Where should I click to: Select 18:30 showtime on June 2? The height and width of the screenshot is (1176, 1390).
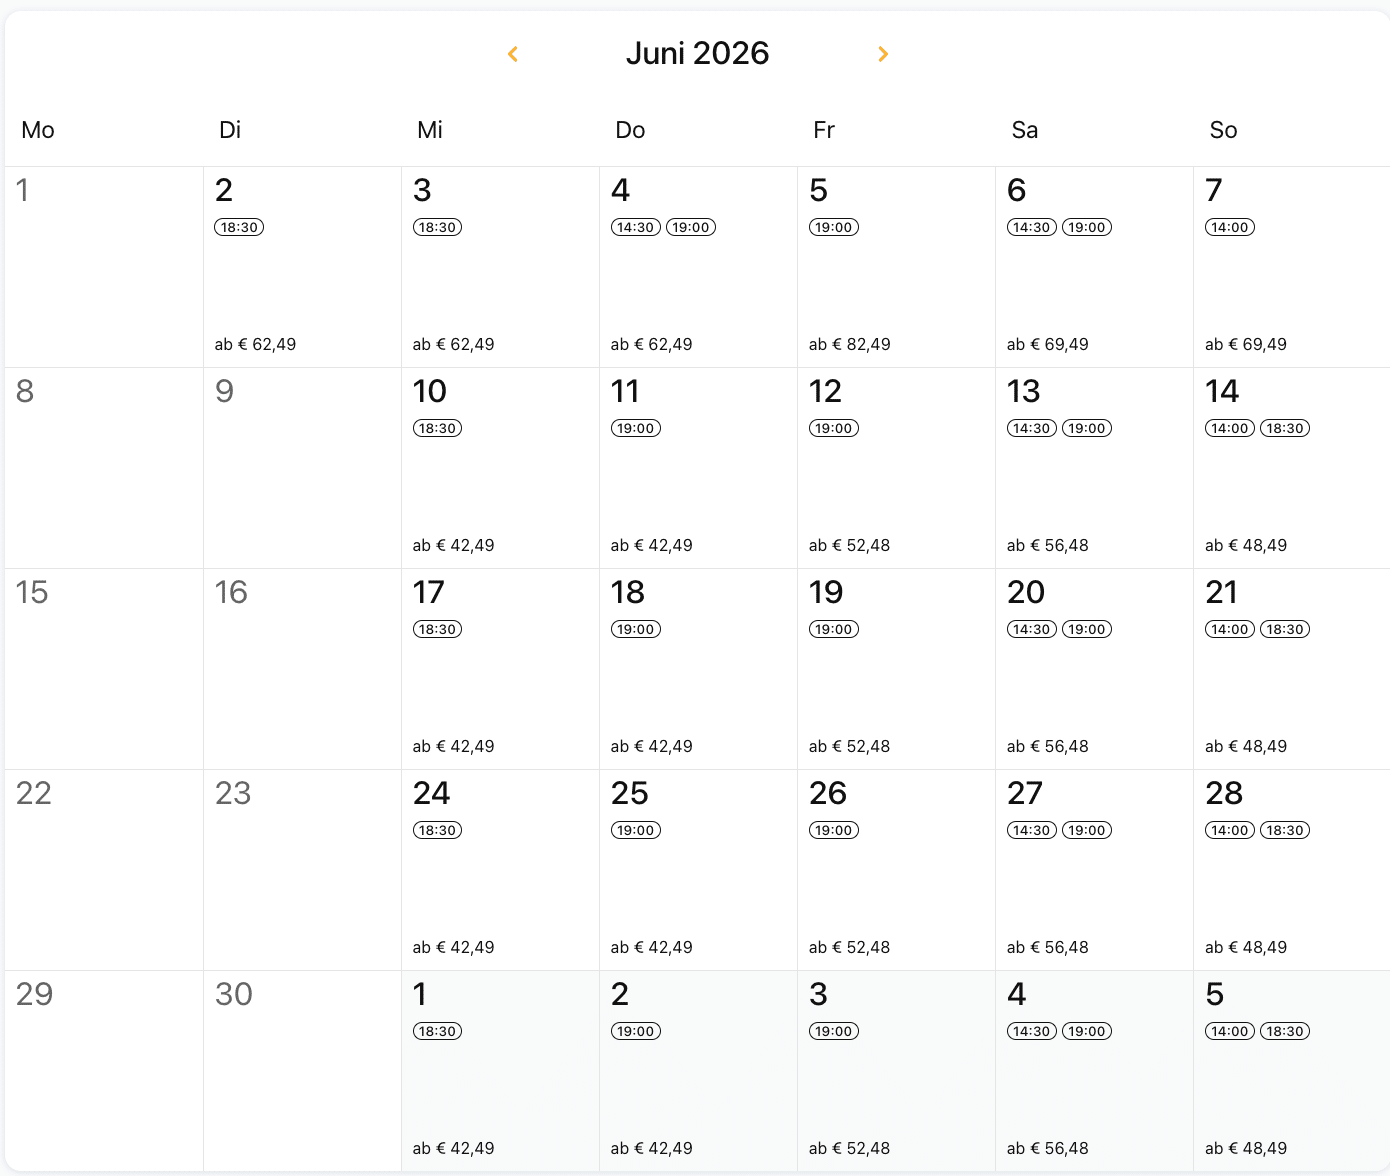point(239,227)
